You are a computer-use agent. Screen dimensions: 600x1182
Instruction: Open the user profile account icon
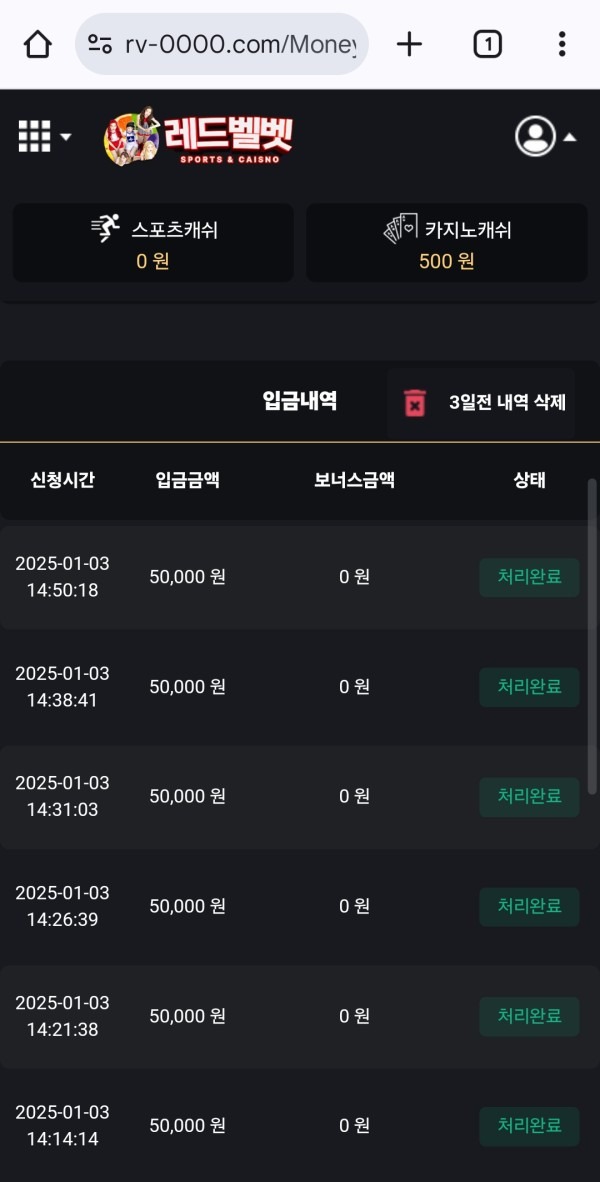(x=535, y=137)
